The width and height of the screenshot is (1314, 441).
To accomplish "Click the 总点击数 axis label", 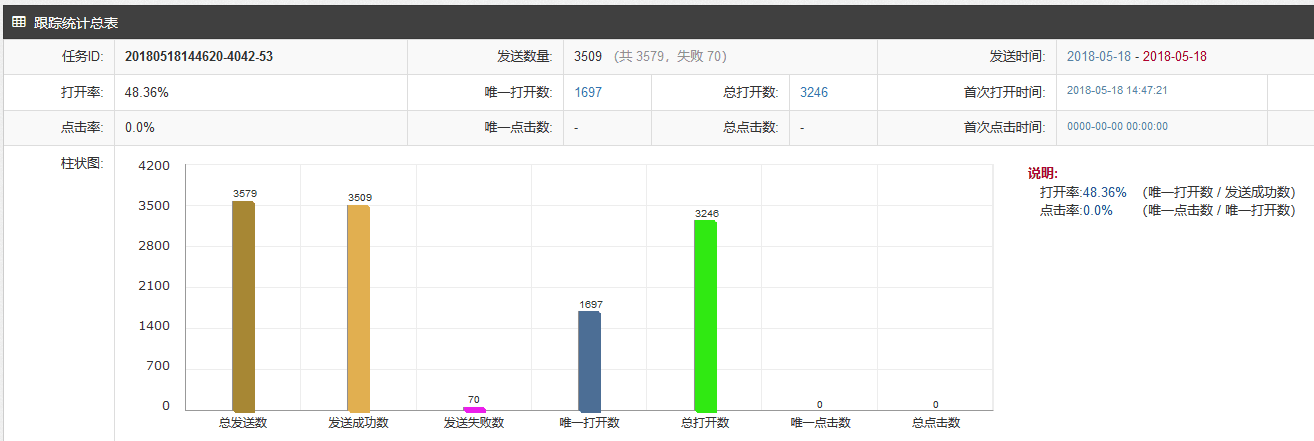I will [x=936, y=423].
